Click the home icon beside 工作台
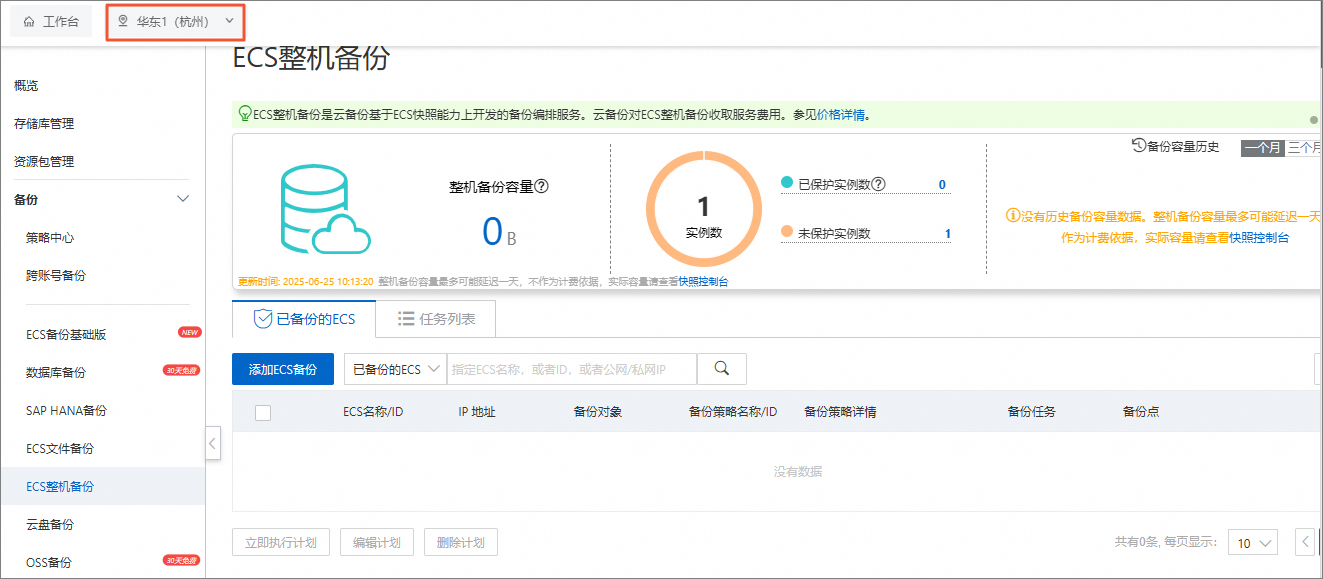This screenshot has width=1323, height=579. point(28,21)
